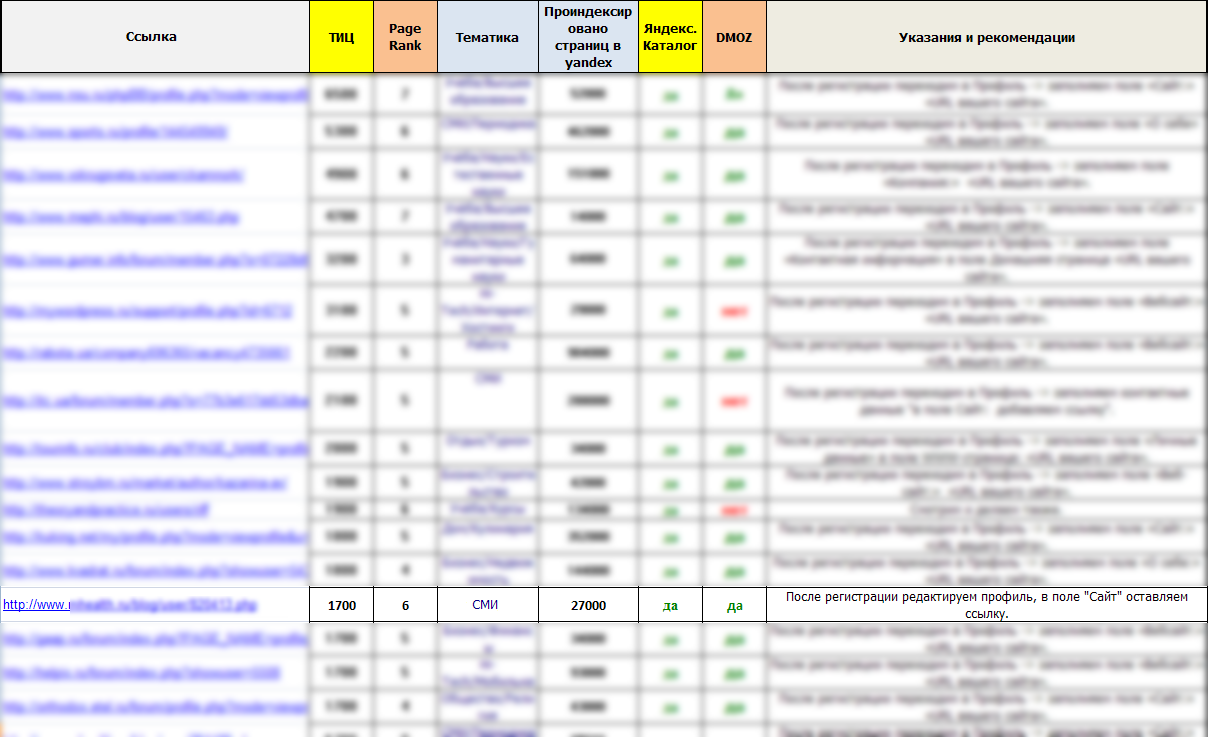
Task: Click Page Rank value 6 in the unblurred row
Action: tap(405, 605)
